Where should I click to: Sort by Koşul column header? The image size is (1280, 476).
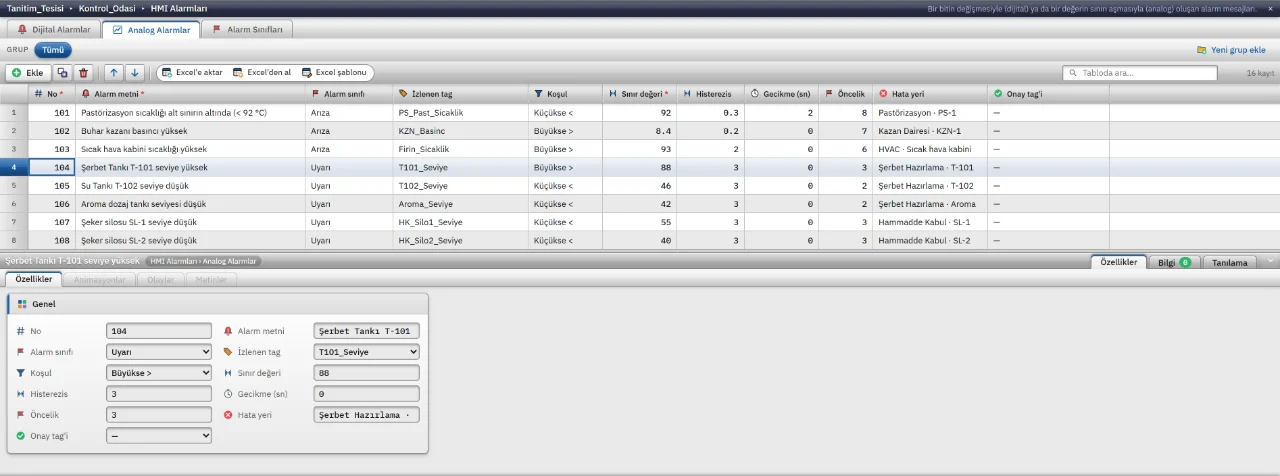(565, 94)
